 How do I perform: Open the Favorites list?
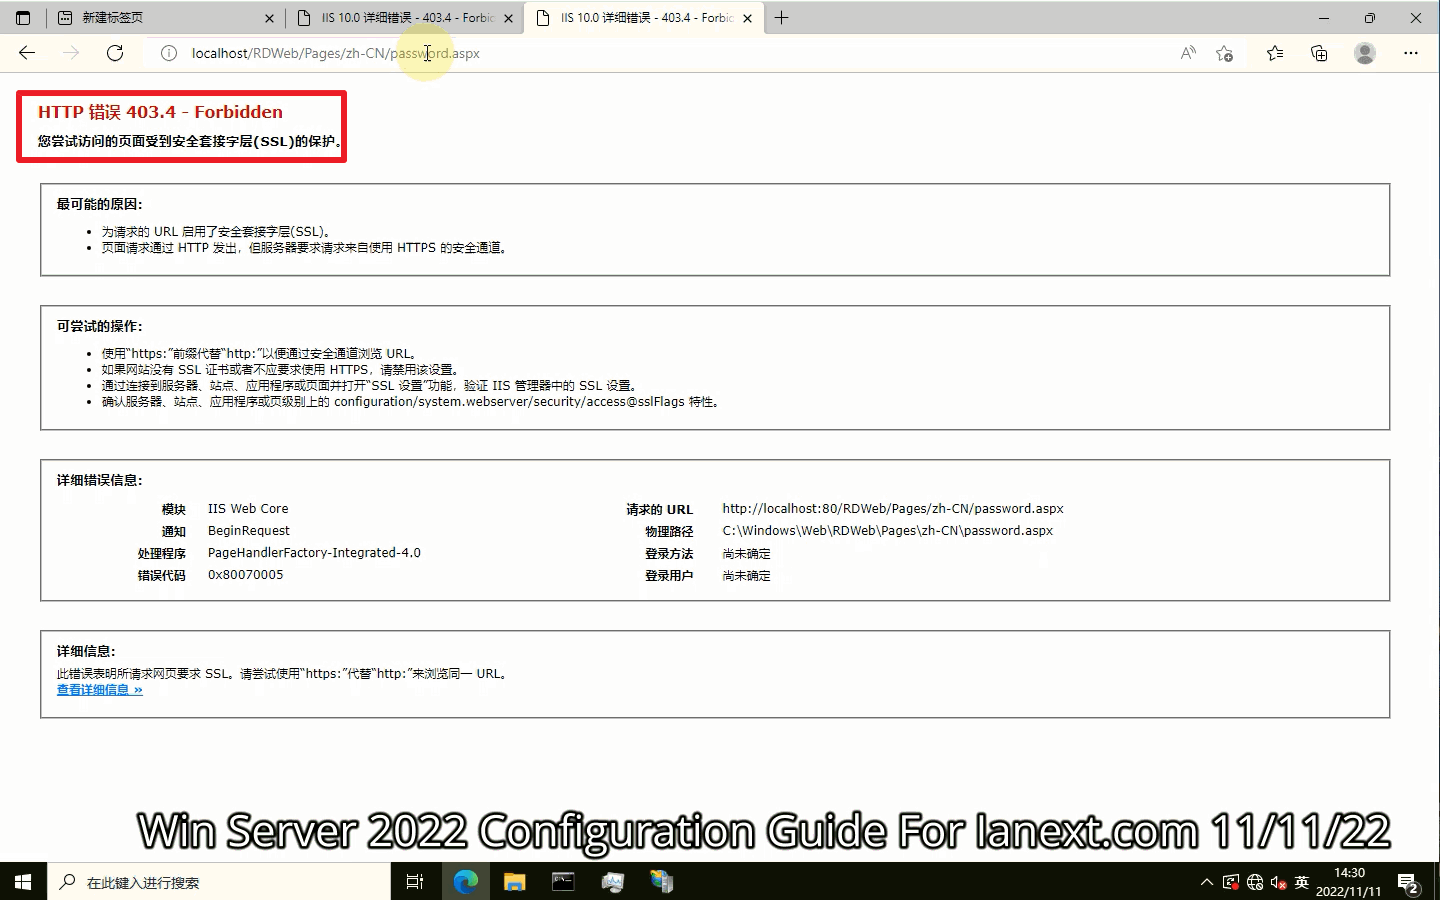(1275, 53)
